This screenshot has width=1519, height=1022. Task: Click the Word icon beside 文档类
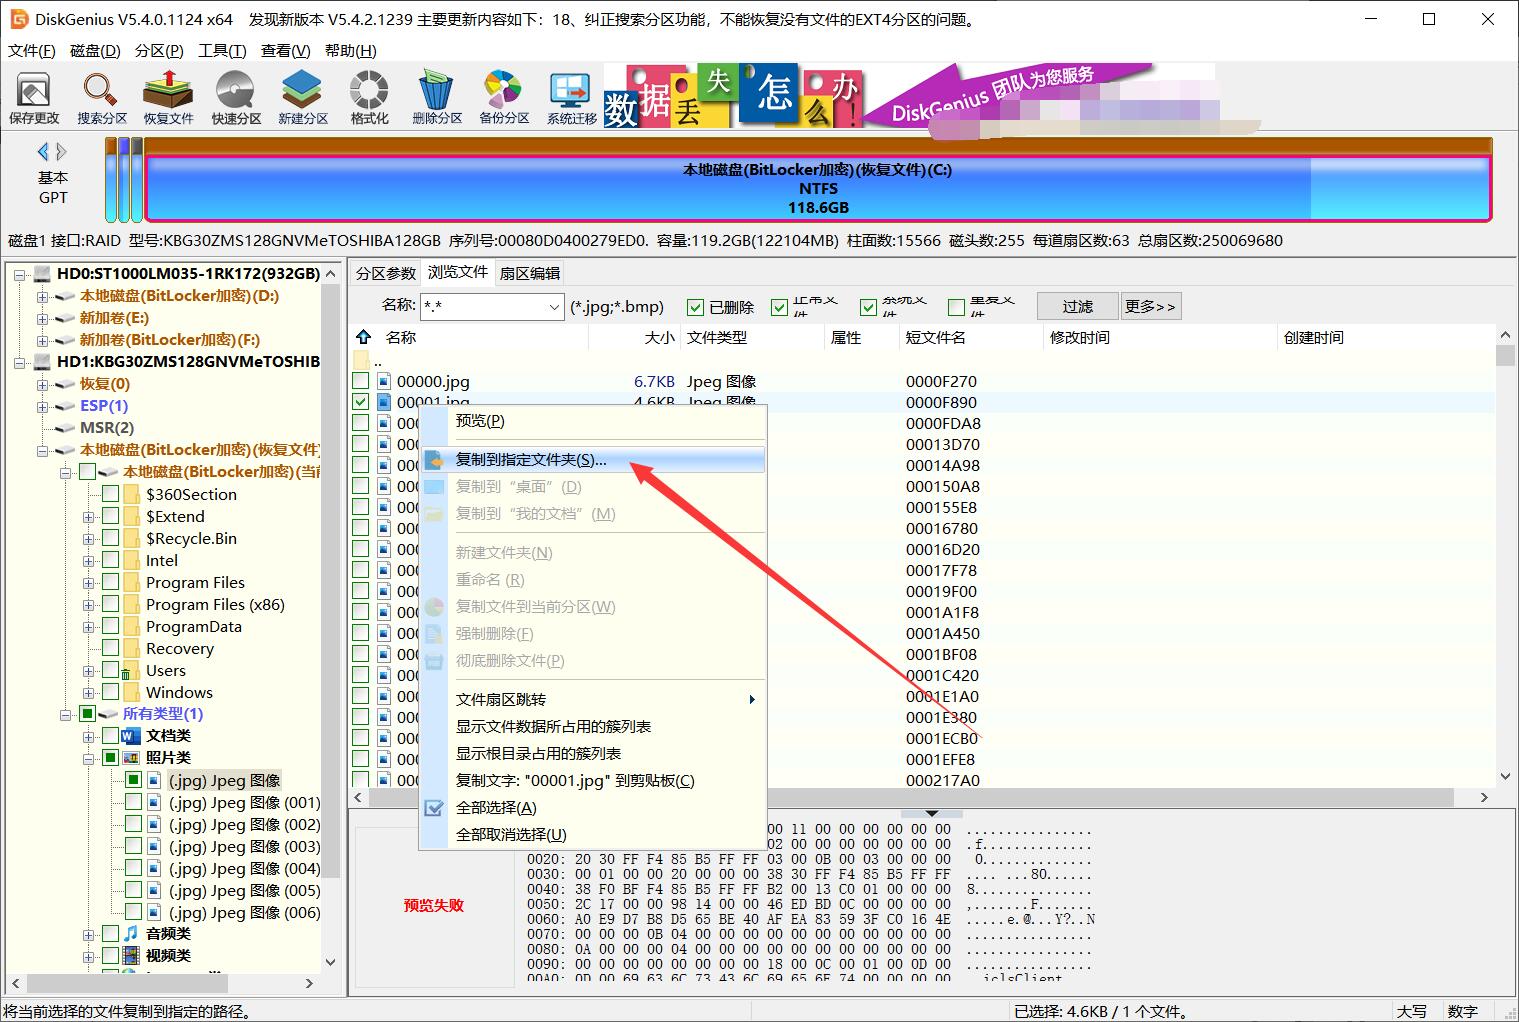[130, 736]
